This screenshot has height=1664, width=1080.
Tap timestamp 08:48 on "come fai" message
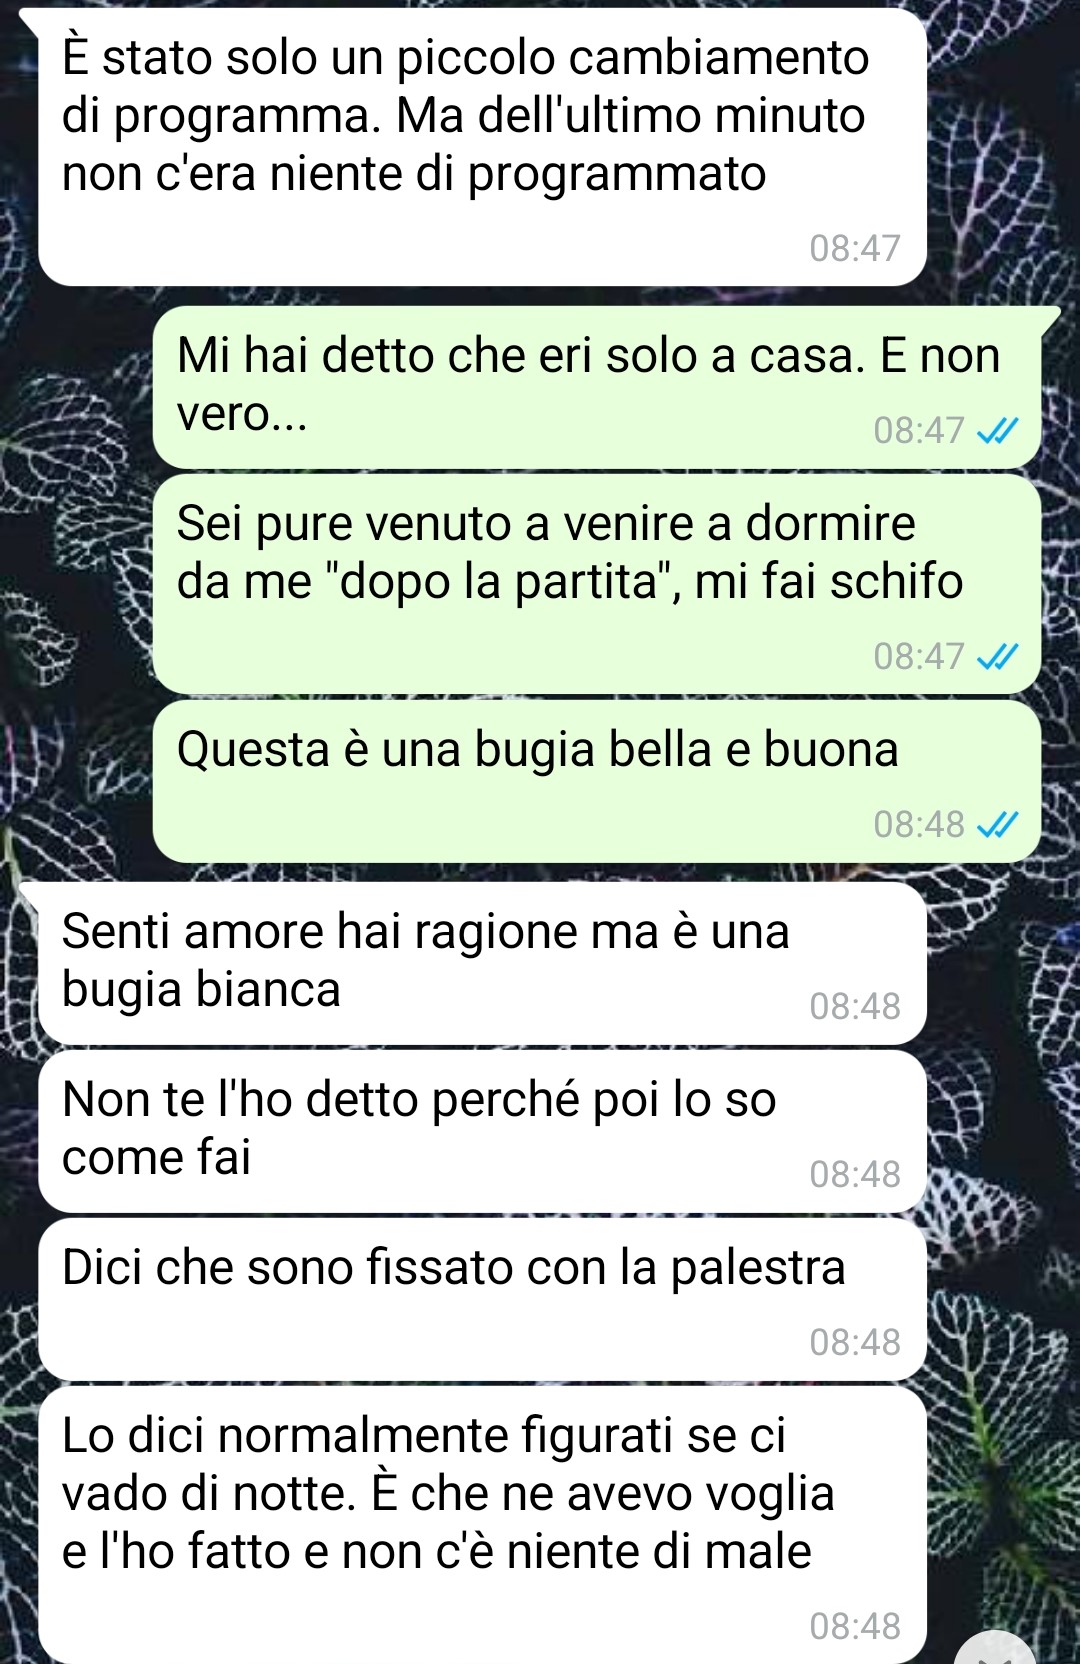(x=855, y=1174)
